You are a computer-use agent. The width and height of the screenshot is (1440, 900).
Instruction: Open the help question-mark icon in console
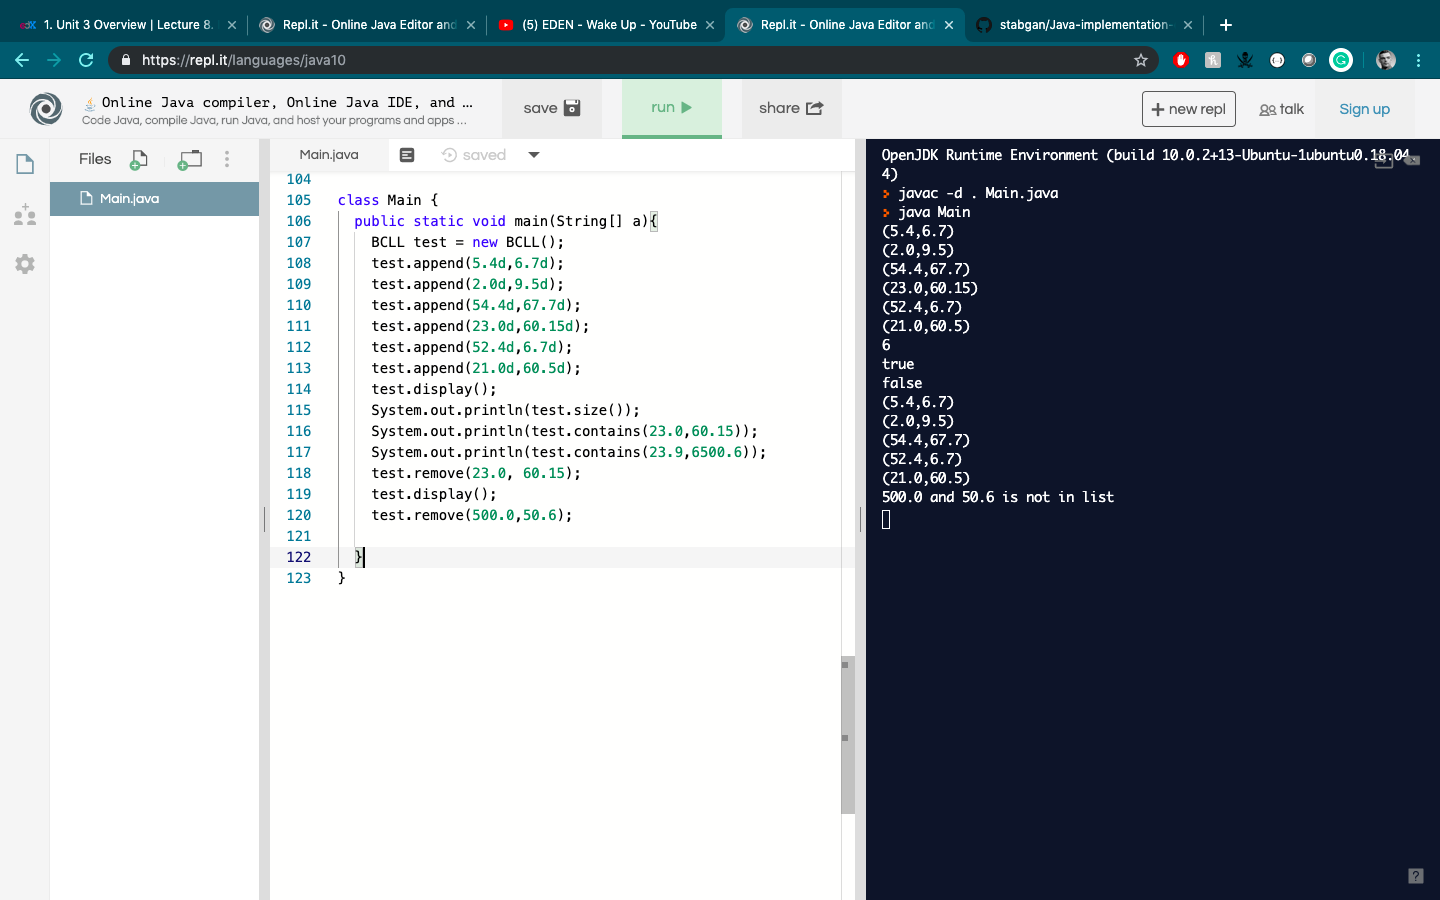click(1417, 875)
